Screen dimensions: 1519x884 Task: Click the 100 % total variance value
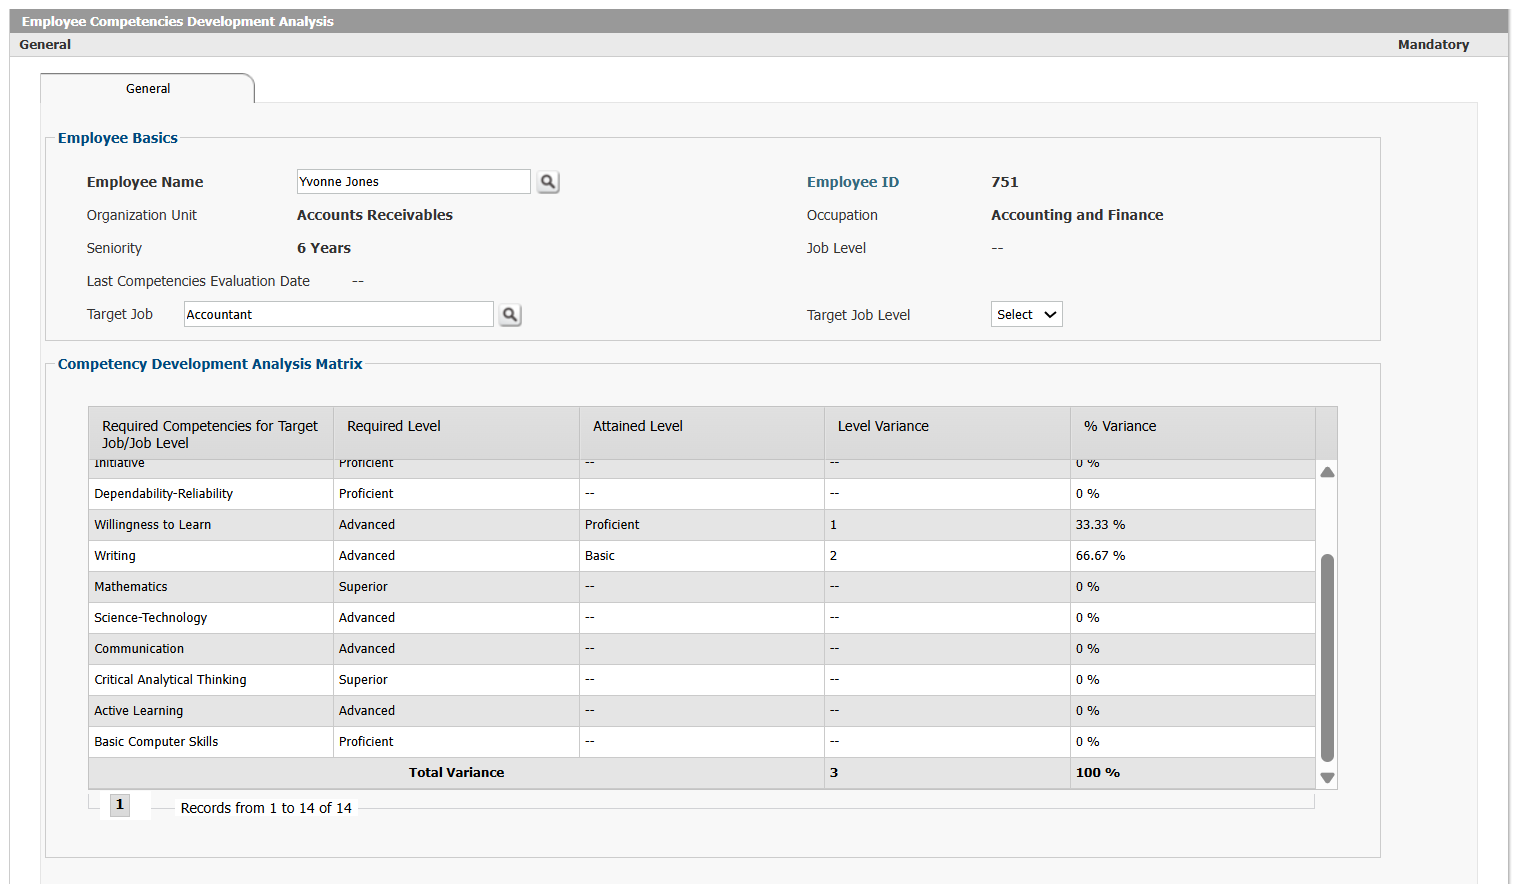point(1098,773)
